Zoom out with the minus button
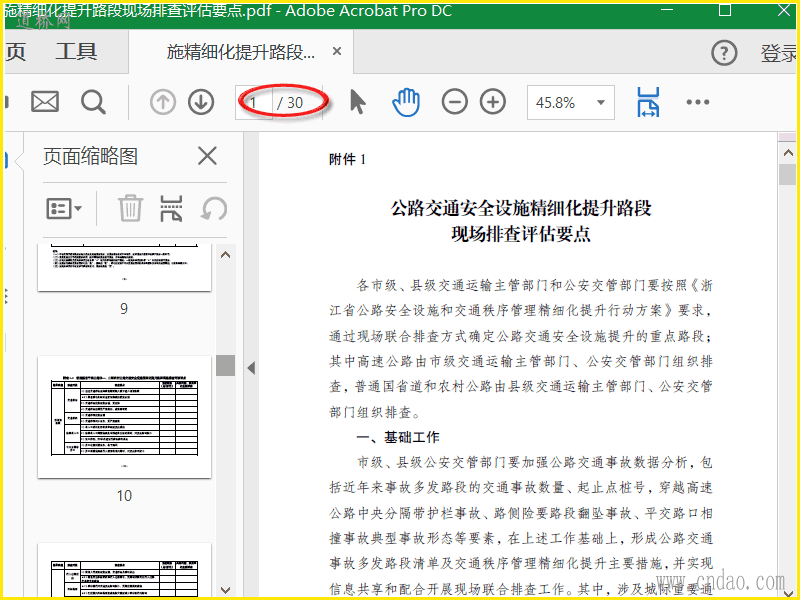Screen dimensions: 800x600 point(455,102)
